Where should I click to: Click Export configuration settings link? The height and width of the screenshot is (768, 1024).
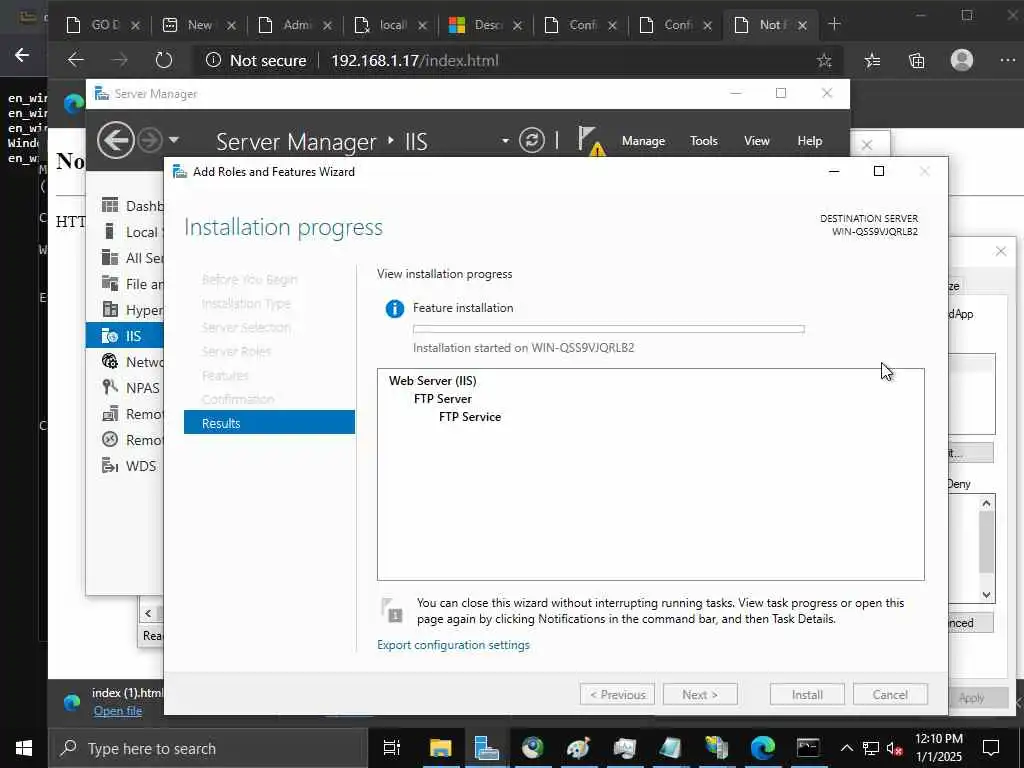point(453,645)
